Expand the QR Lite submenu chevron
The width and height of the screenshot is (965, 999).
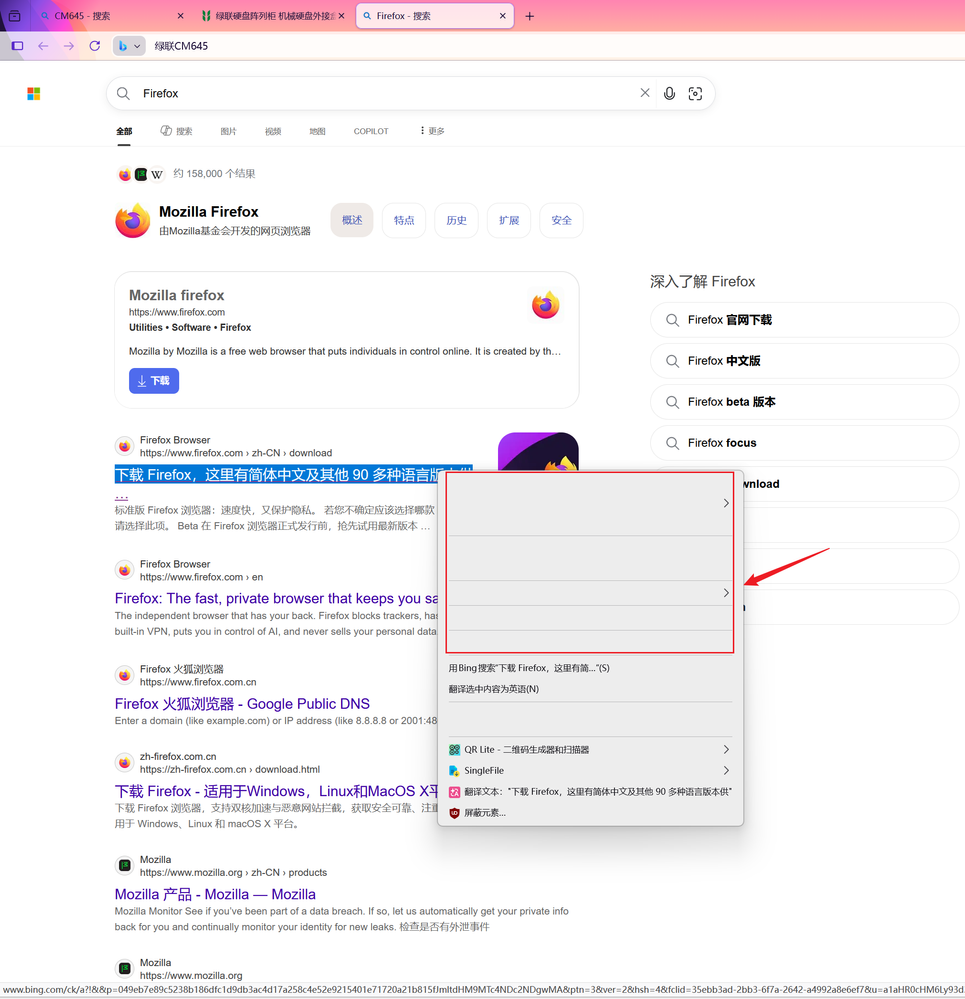click(726, 750)
